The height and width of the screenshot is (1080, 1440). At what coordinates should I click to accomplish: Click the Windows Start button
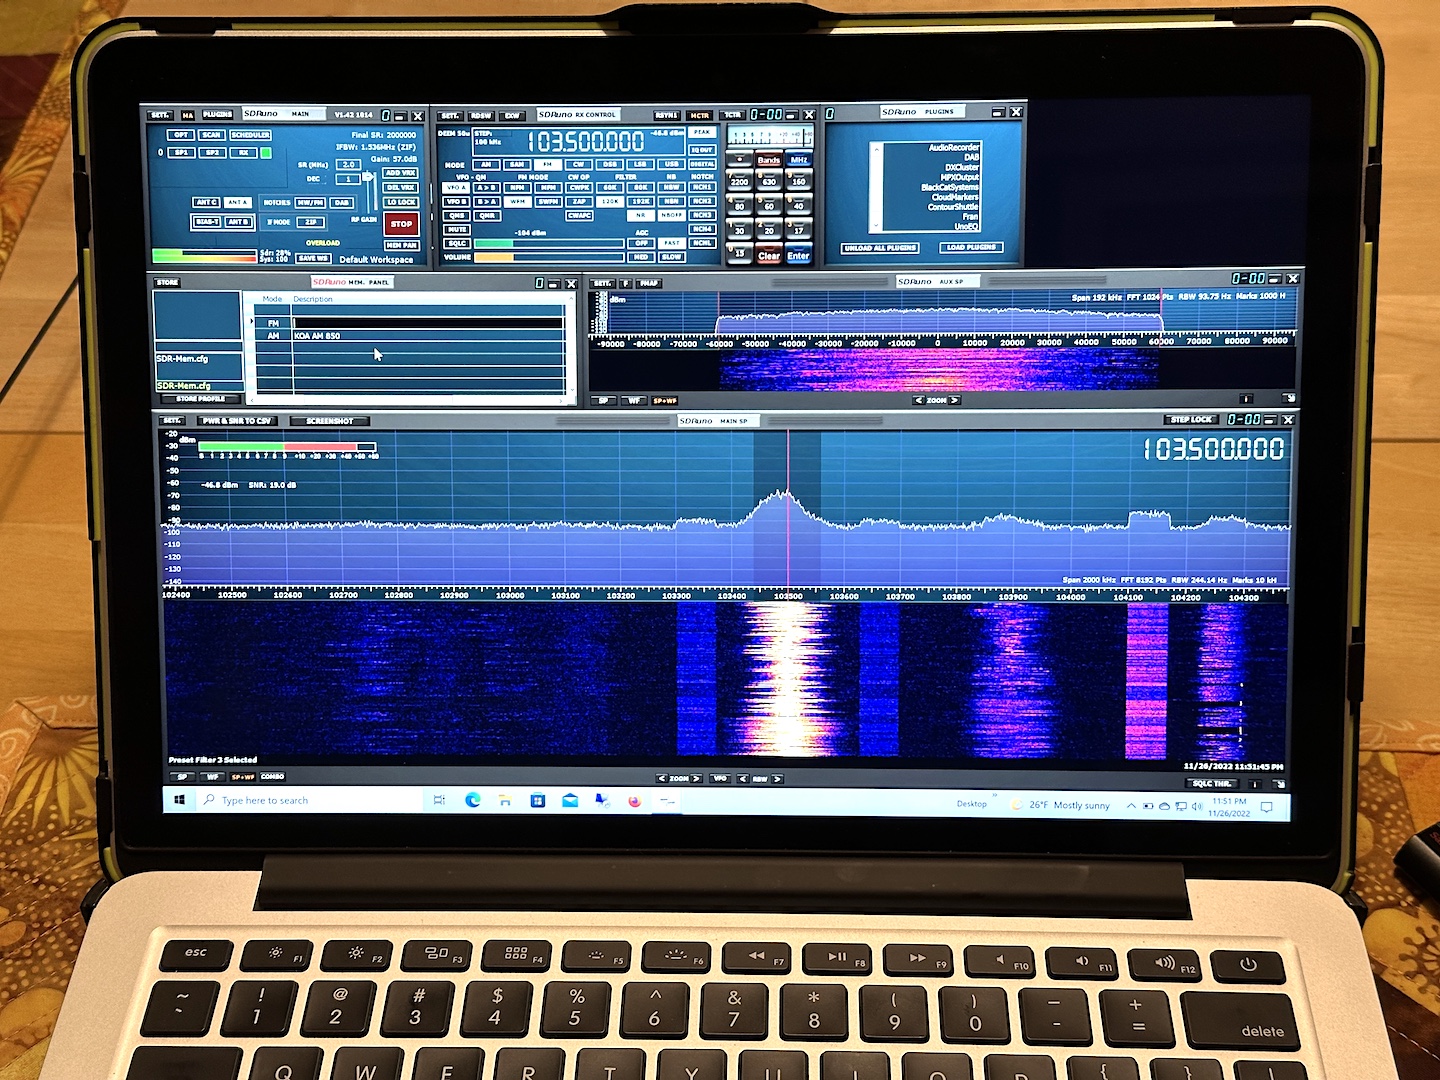[180, 800]
